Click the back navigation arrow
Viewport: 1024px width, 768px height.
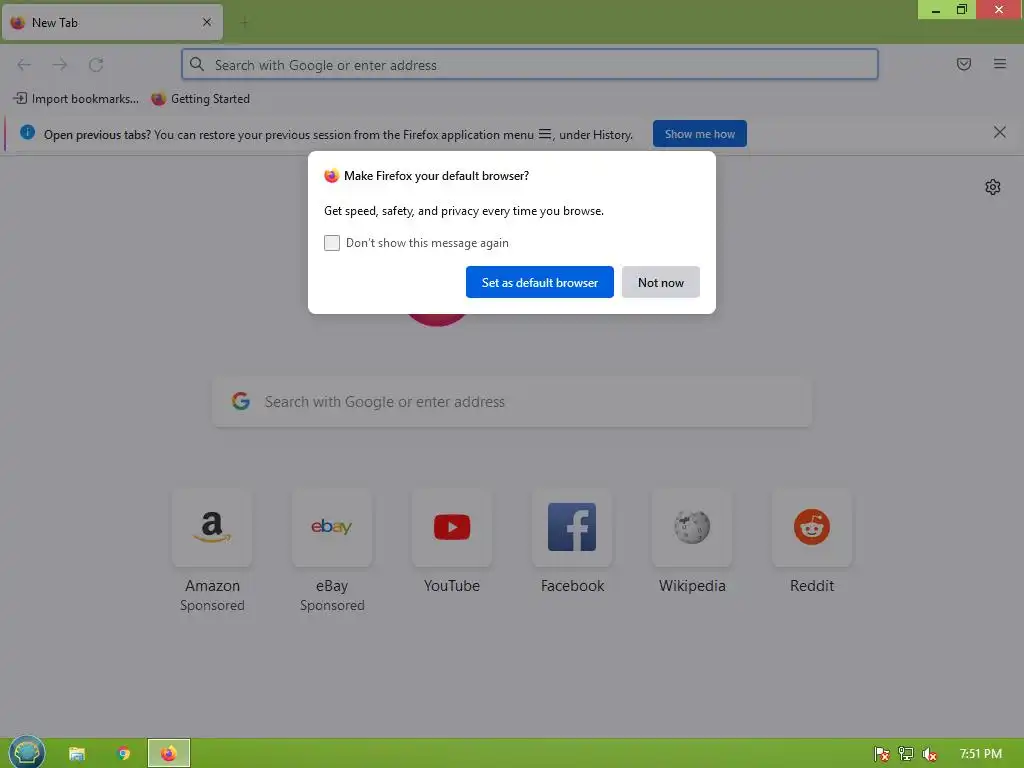point(24,65)
